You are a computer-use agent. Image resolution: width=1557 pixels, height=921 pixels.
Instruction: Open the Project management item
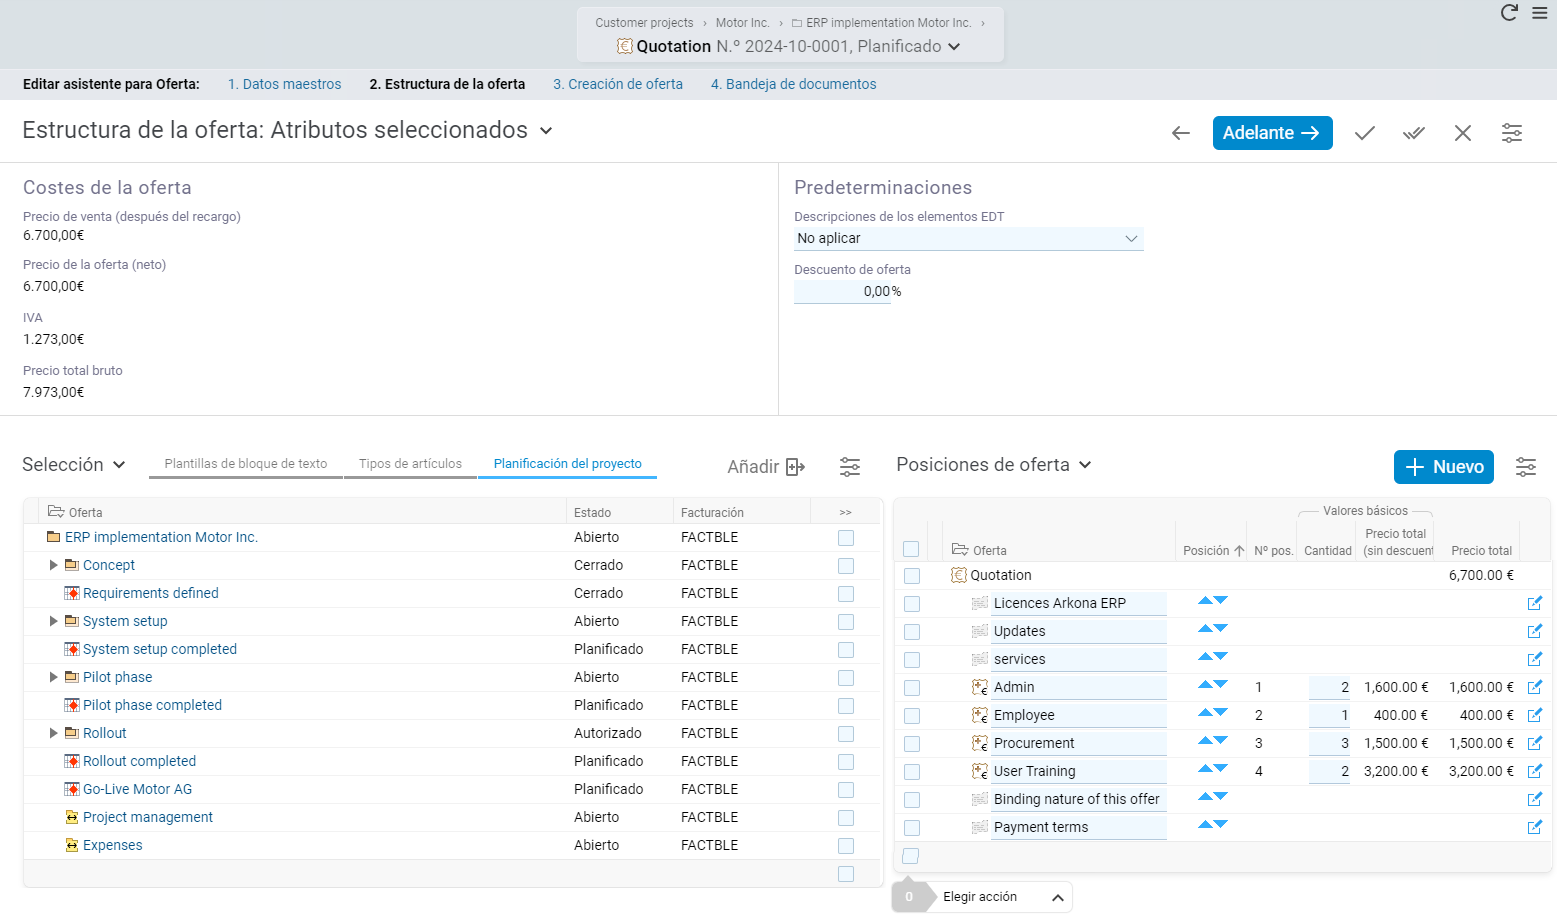coord(148,817)
